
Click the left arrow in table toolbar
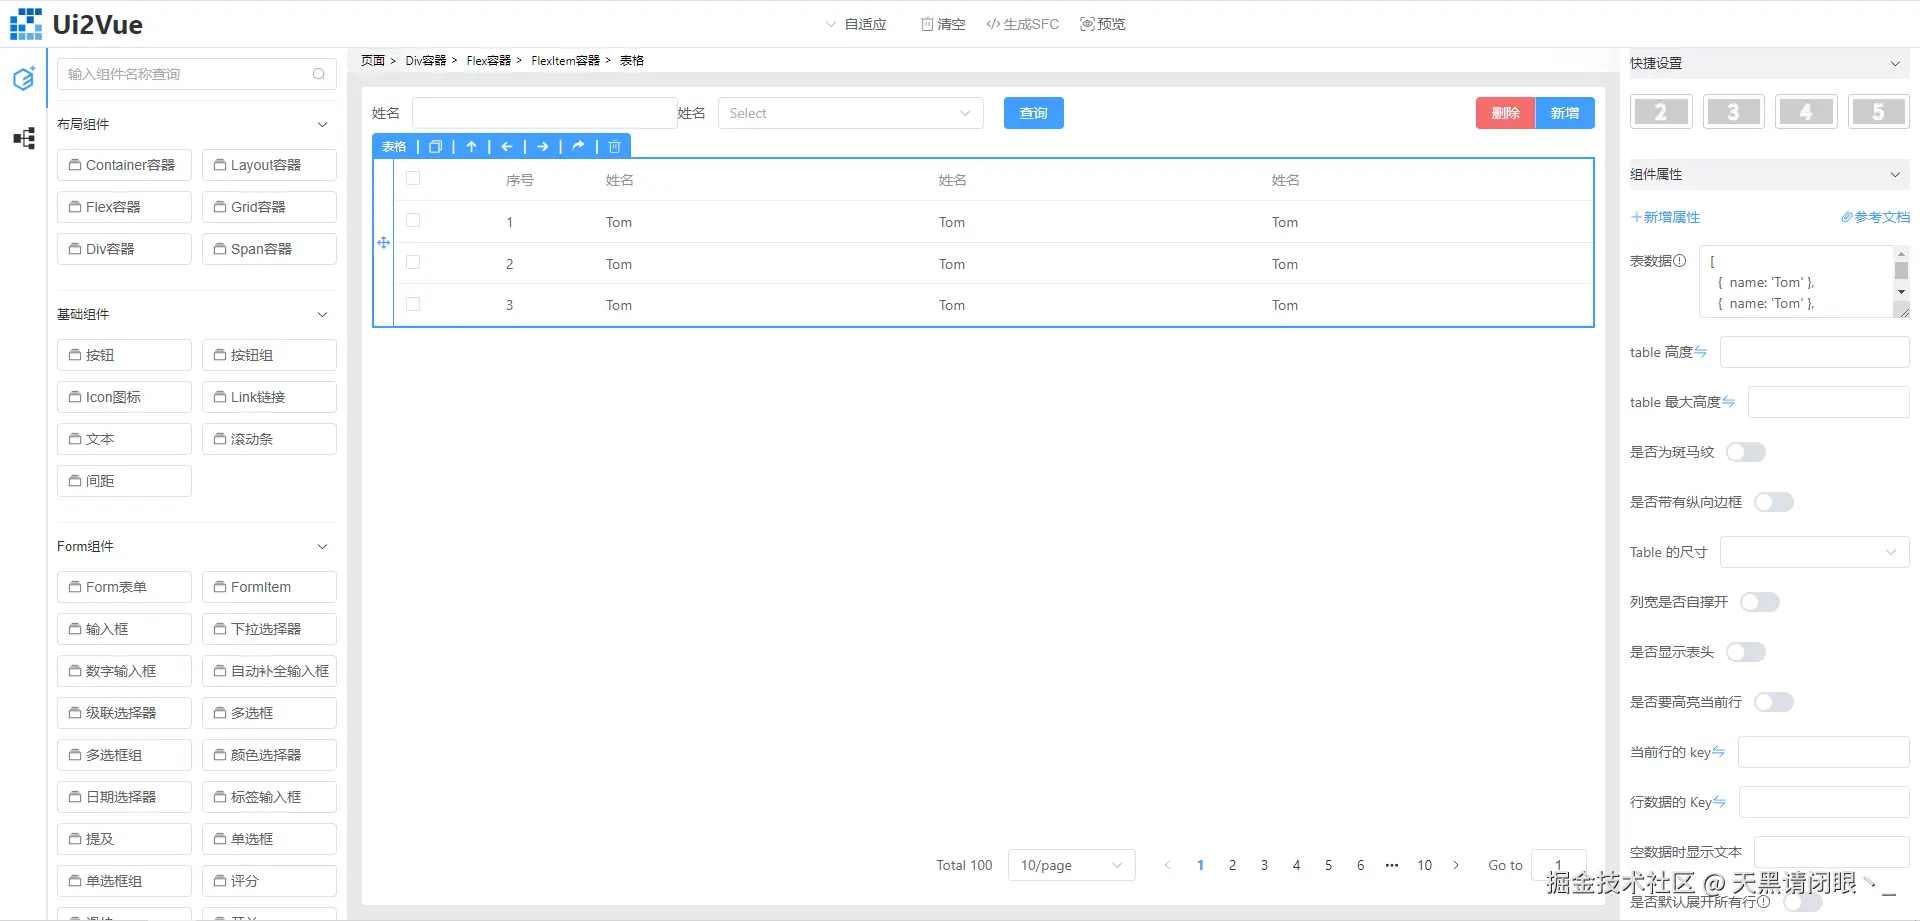click(x=507, y=147)
